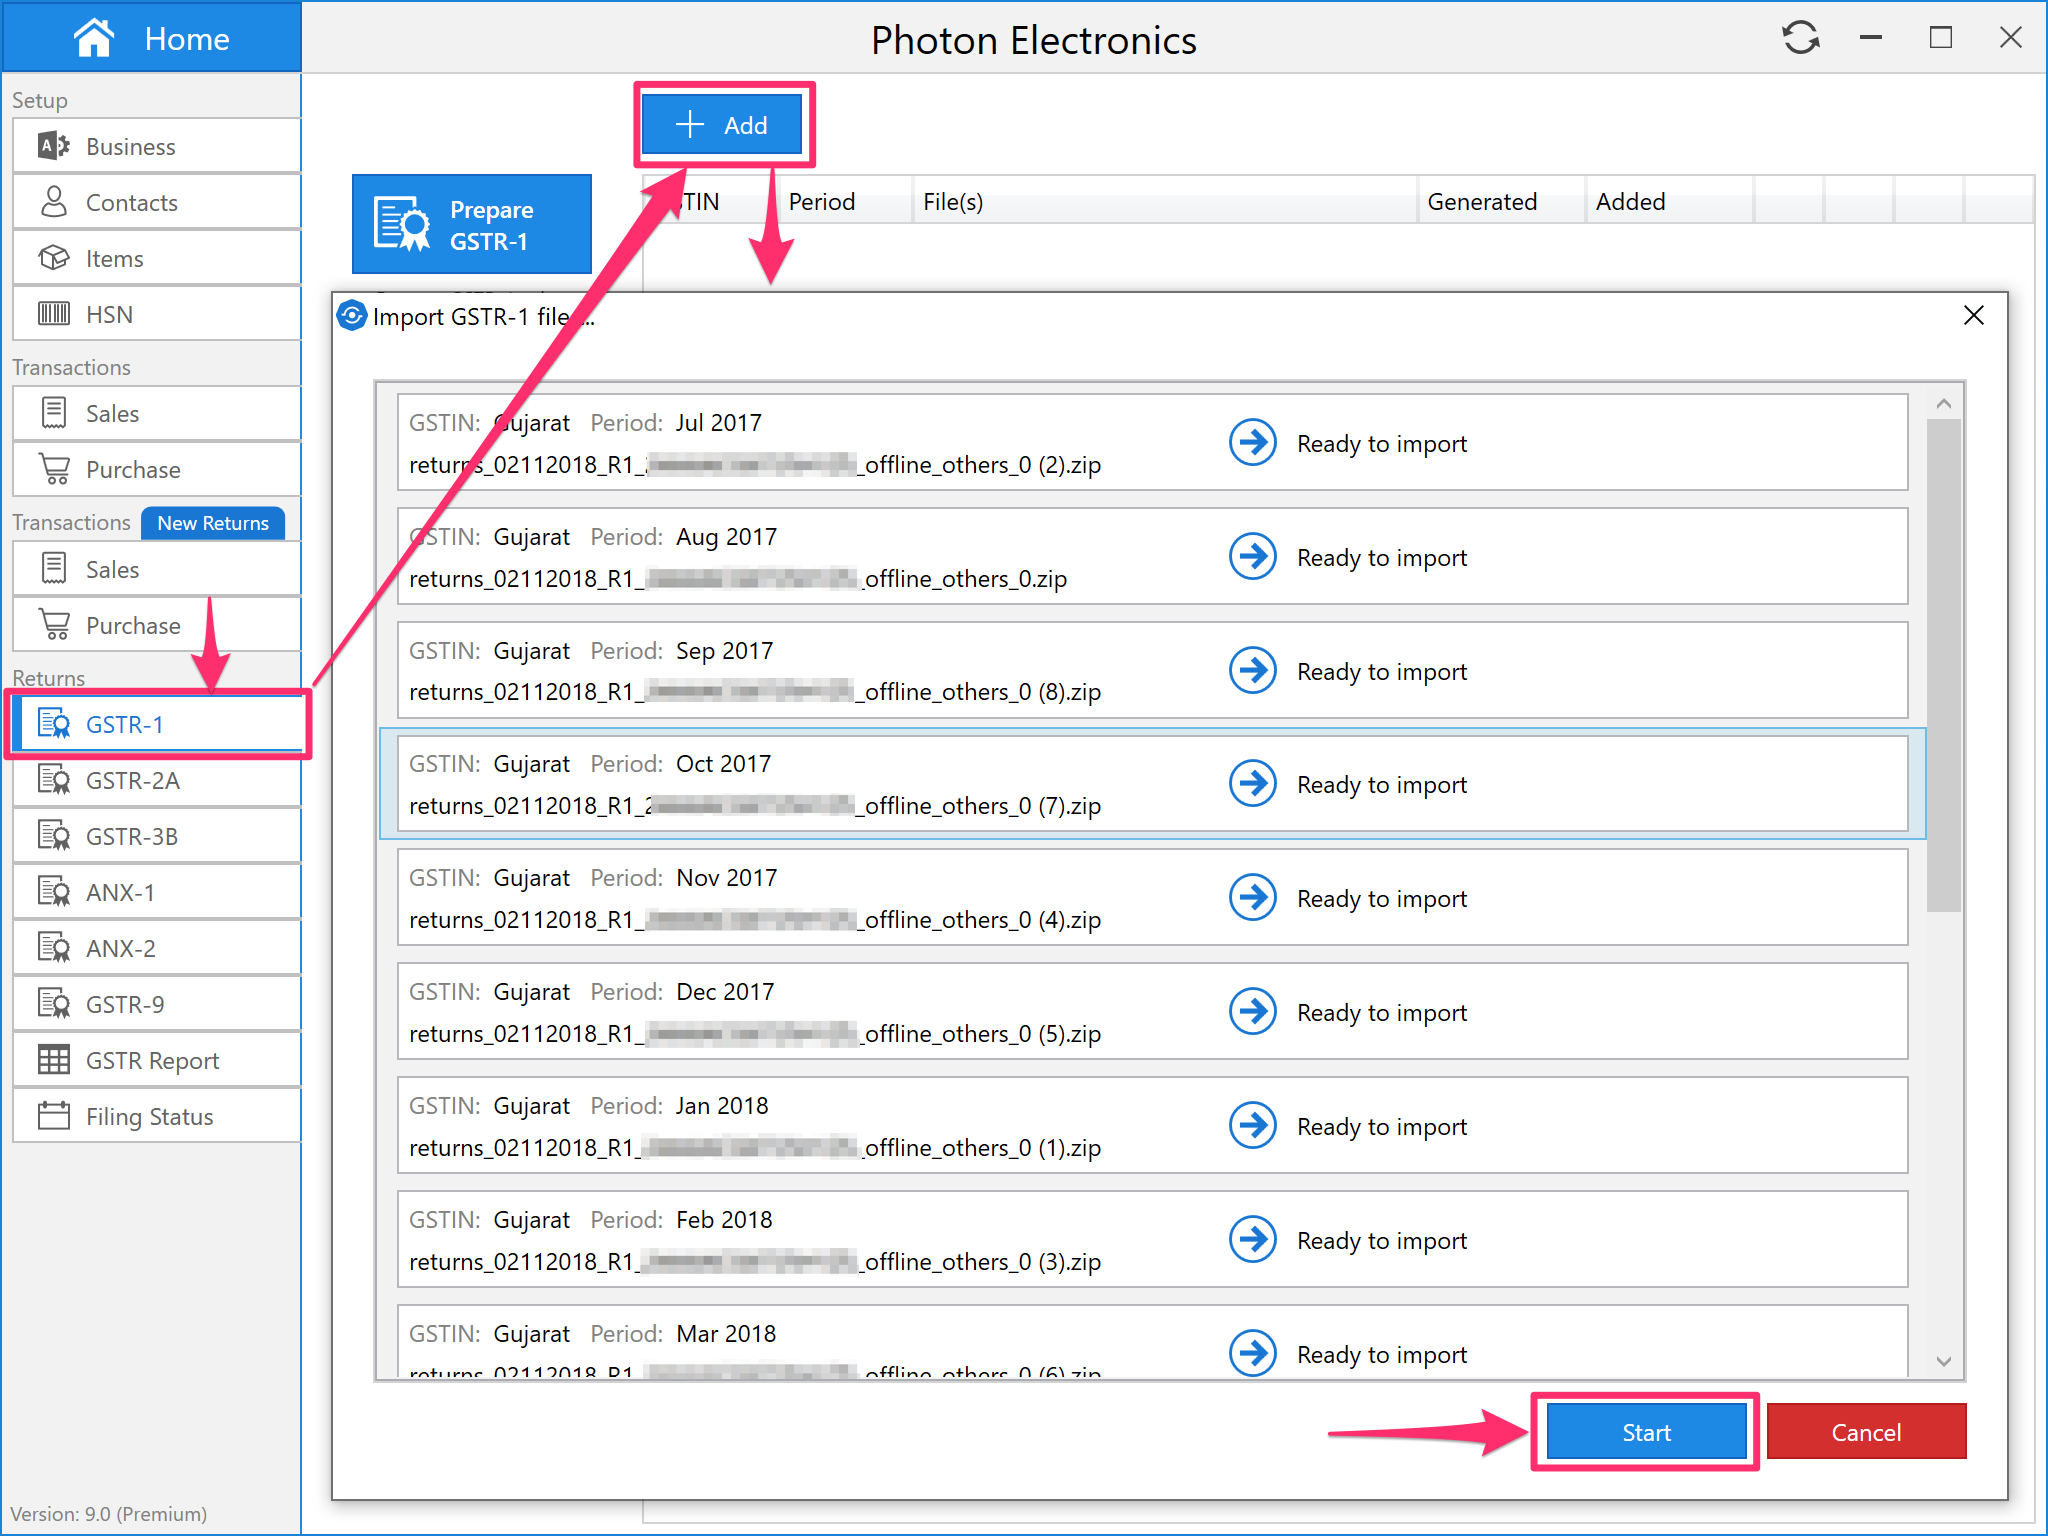The image size is (2048, 1536).
Task: Click the Prepare GSTR-1 certificate icon
Action: coord(401,224)
